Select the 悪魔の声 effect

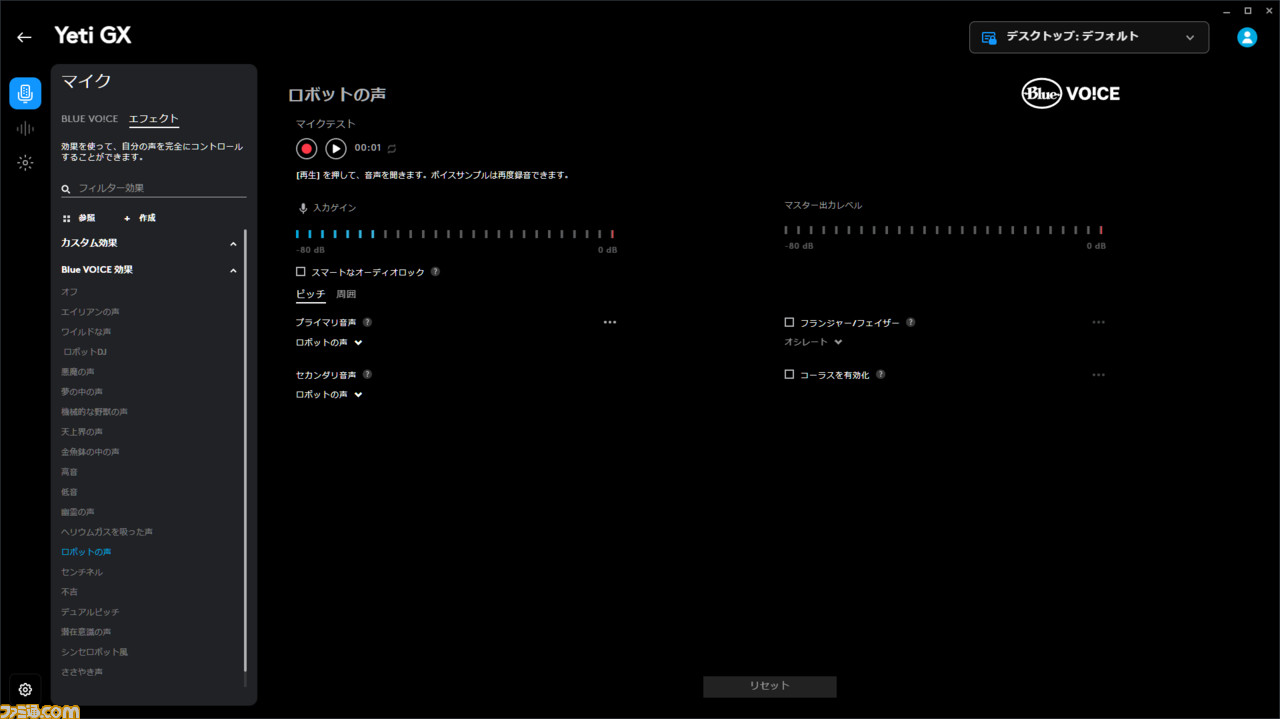78,372
